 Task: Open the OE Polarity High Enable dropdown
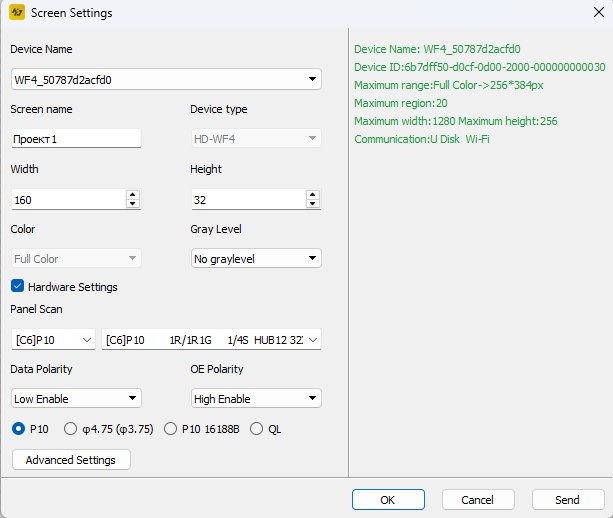pos(256,398)
